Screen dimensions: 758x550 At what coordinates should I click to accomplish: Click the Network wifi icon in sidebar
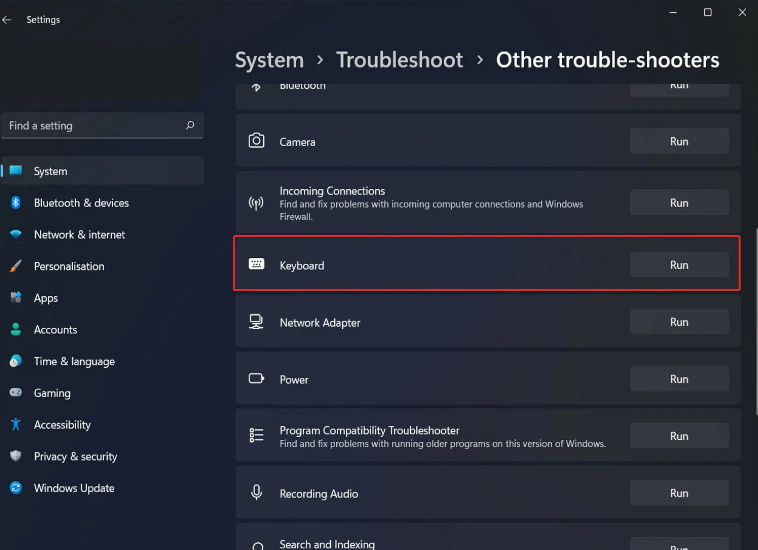pyautogui.click(x=15, y=234)
